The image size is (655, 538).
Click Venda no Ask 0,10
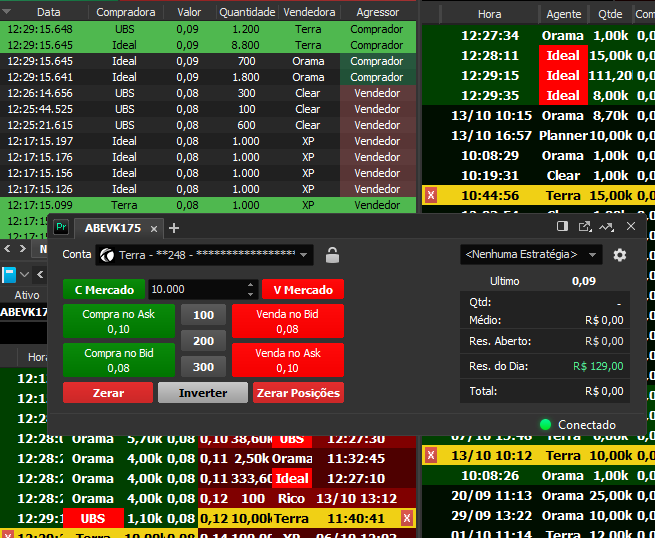pos(288,360)
